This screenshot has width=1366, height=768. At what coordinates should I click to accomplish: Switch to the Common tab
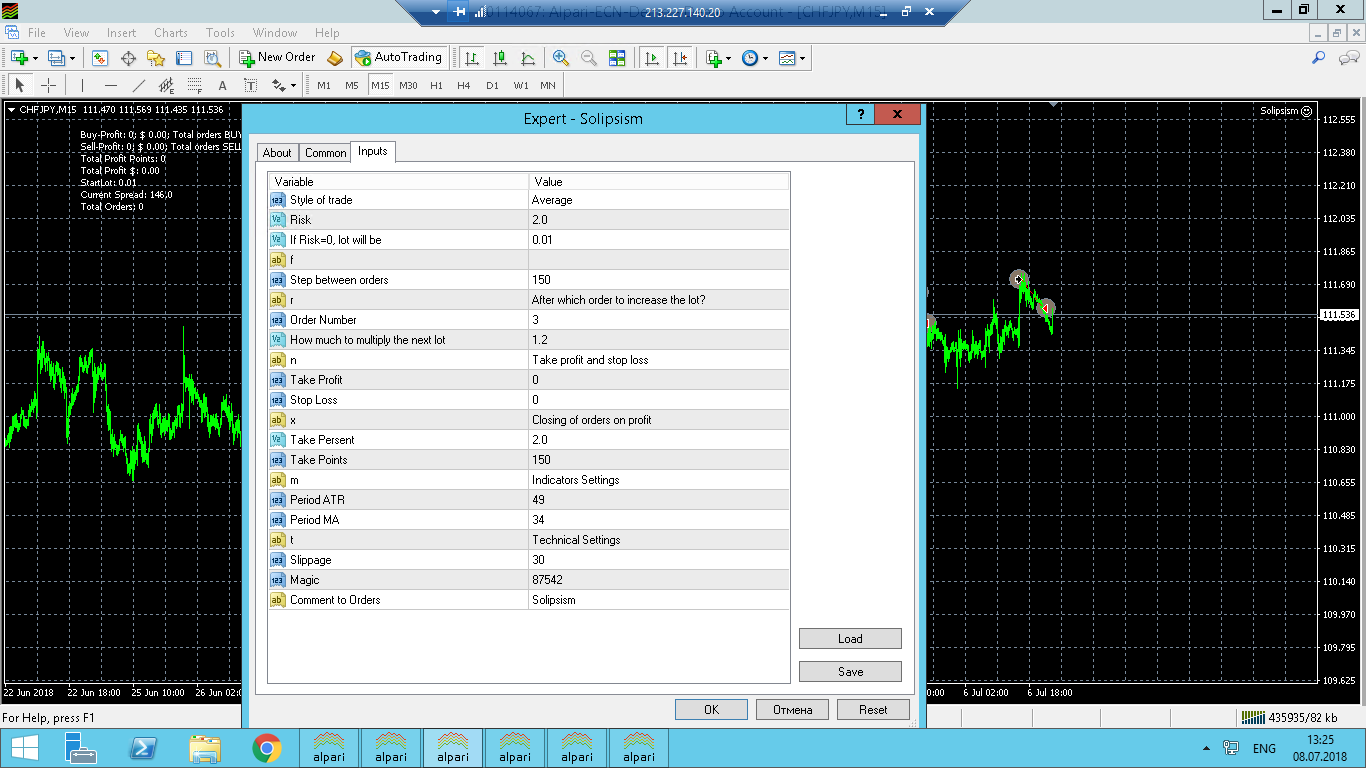pyautogui.click(x=325, y=153)
